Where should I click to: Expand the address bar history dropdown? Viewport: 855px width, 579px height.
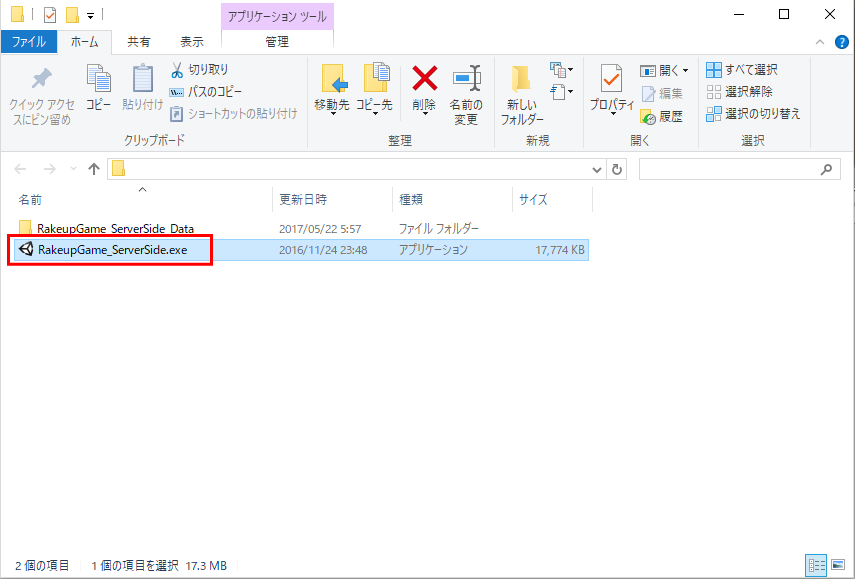click(x=597, y=170)
